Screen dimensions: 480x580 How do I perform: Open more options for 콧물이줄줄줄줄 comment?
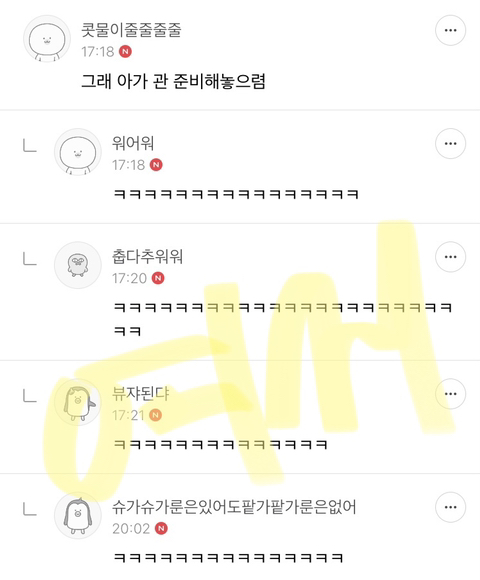tap(450, 30)
